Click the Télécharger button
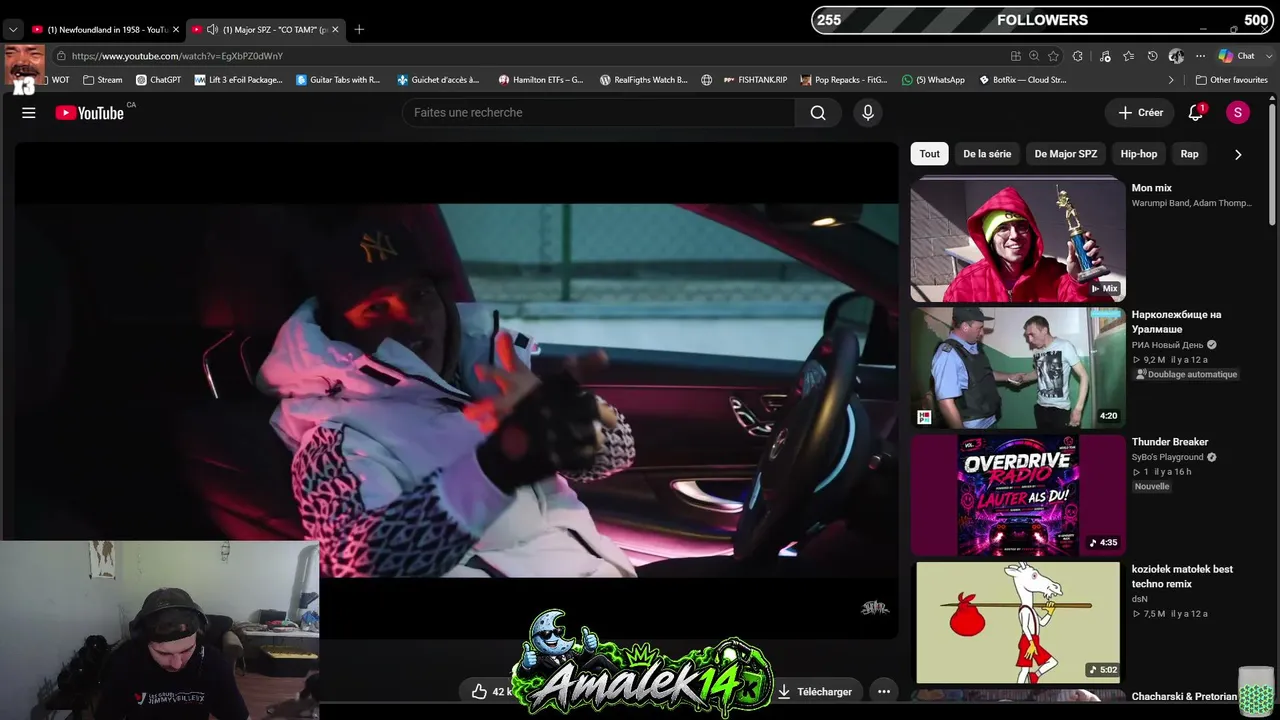Image resolution: width=1280 pixels, height=720 pixels. pyautogui.click(x=815, y=691)
